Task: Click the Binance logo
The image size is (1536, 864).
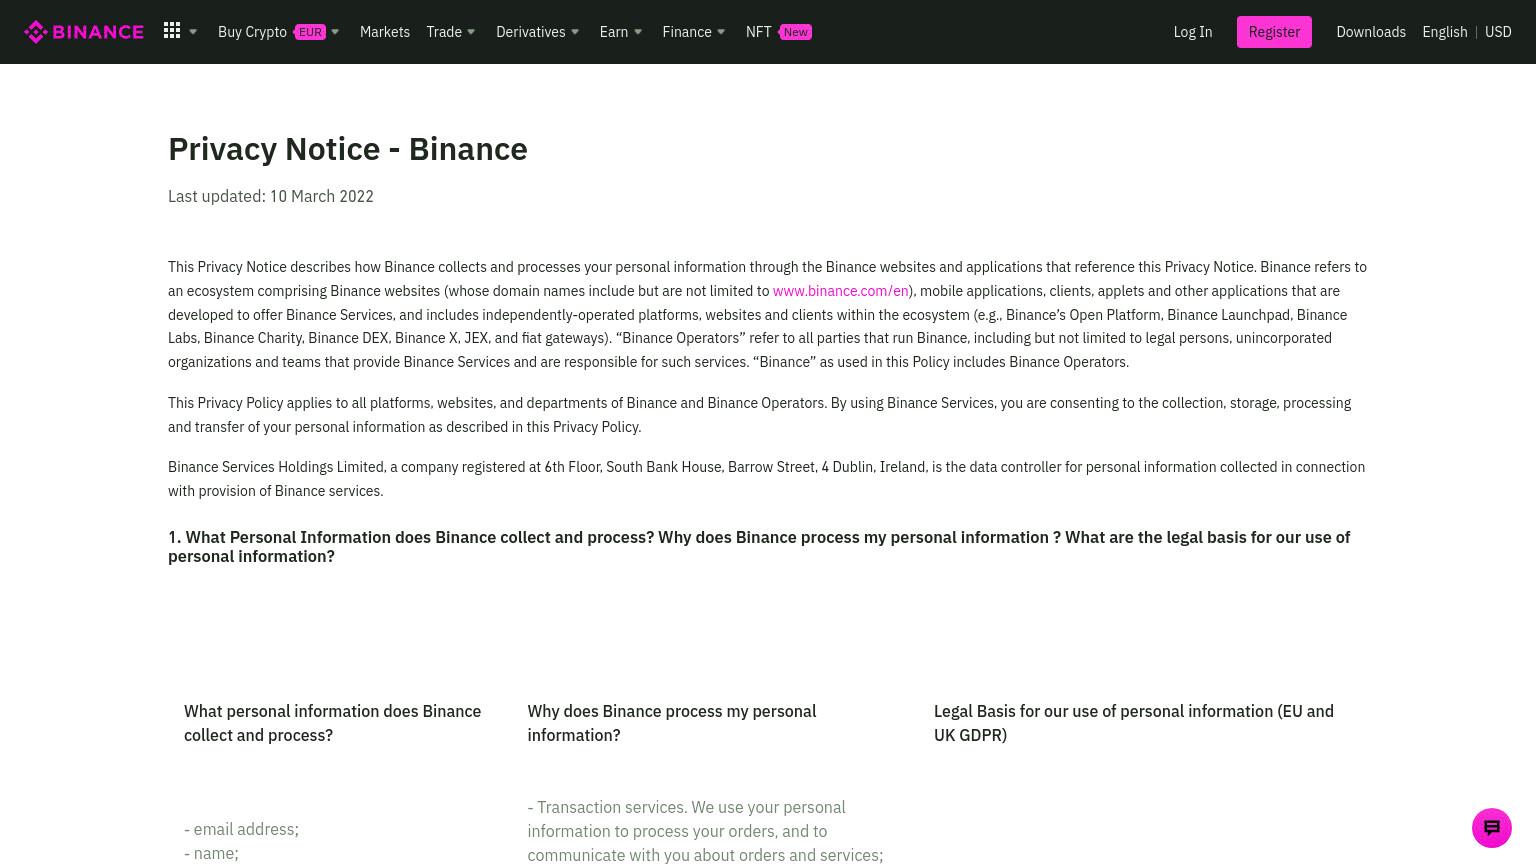Action: coord(84,32)
